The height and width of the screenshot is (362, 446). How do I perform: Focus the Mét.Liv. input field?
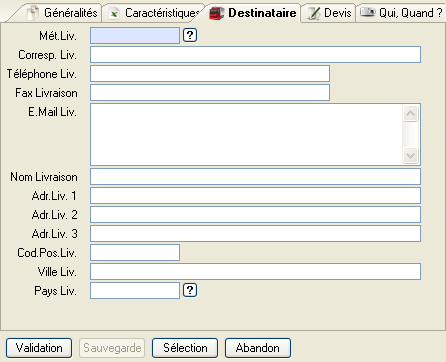point(135,35)
